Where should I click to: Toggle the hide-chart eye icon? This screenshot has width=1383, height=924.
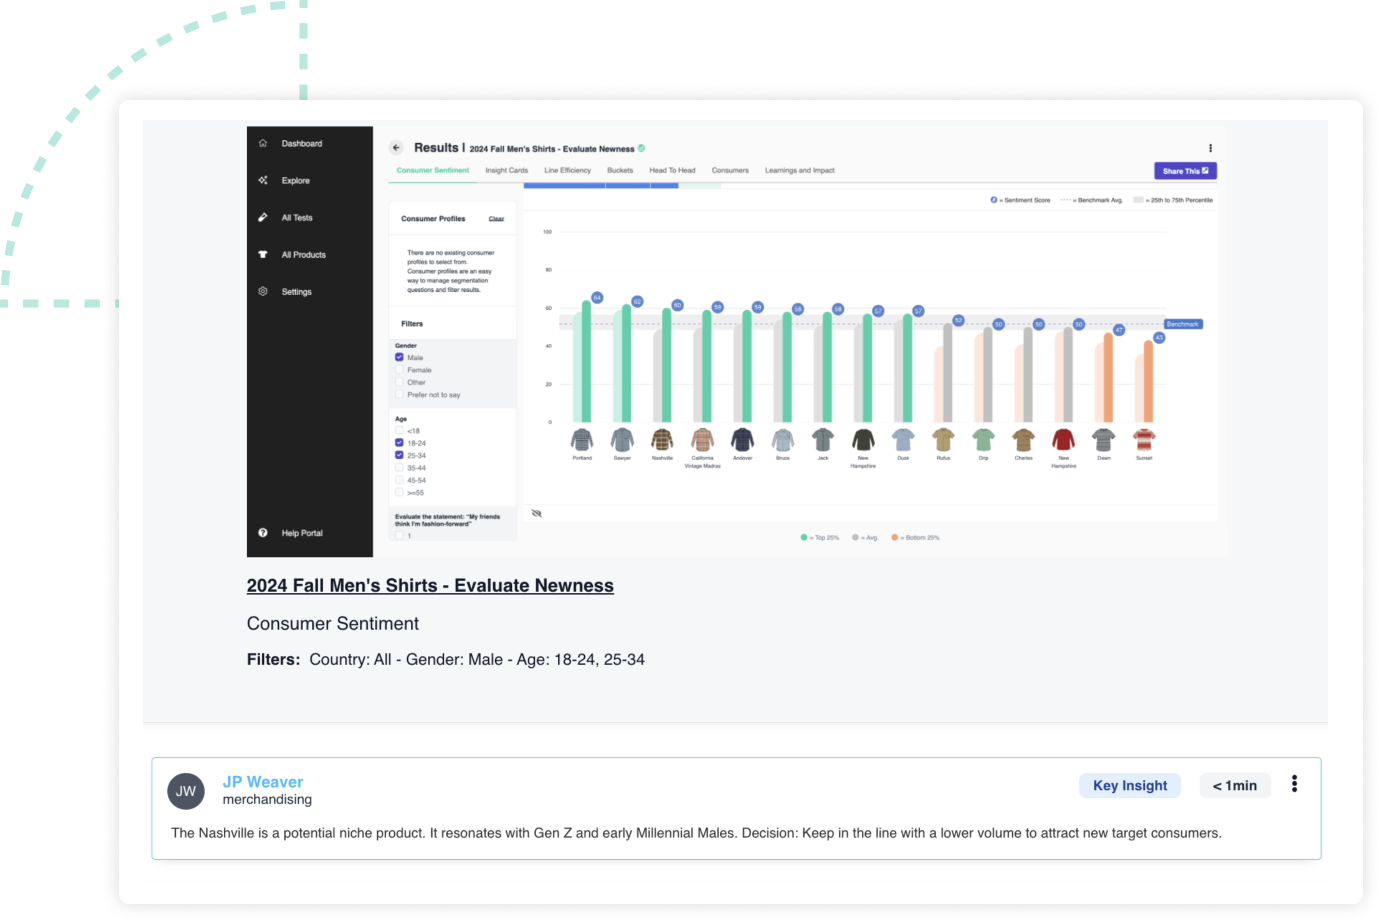coord(537,513)
